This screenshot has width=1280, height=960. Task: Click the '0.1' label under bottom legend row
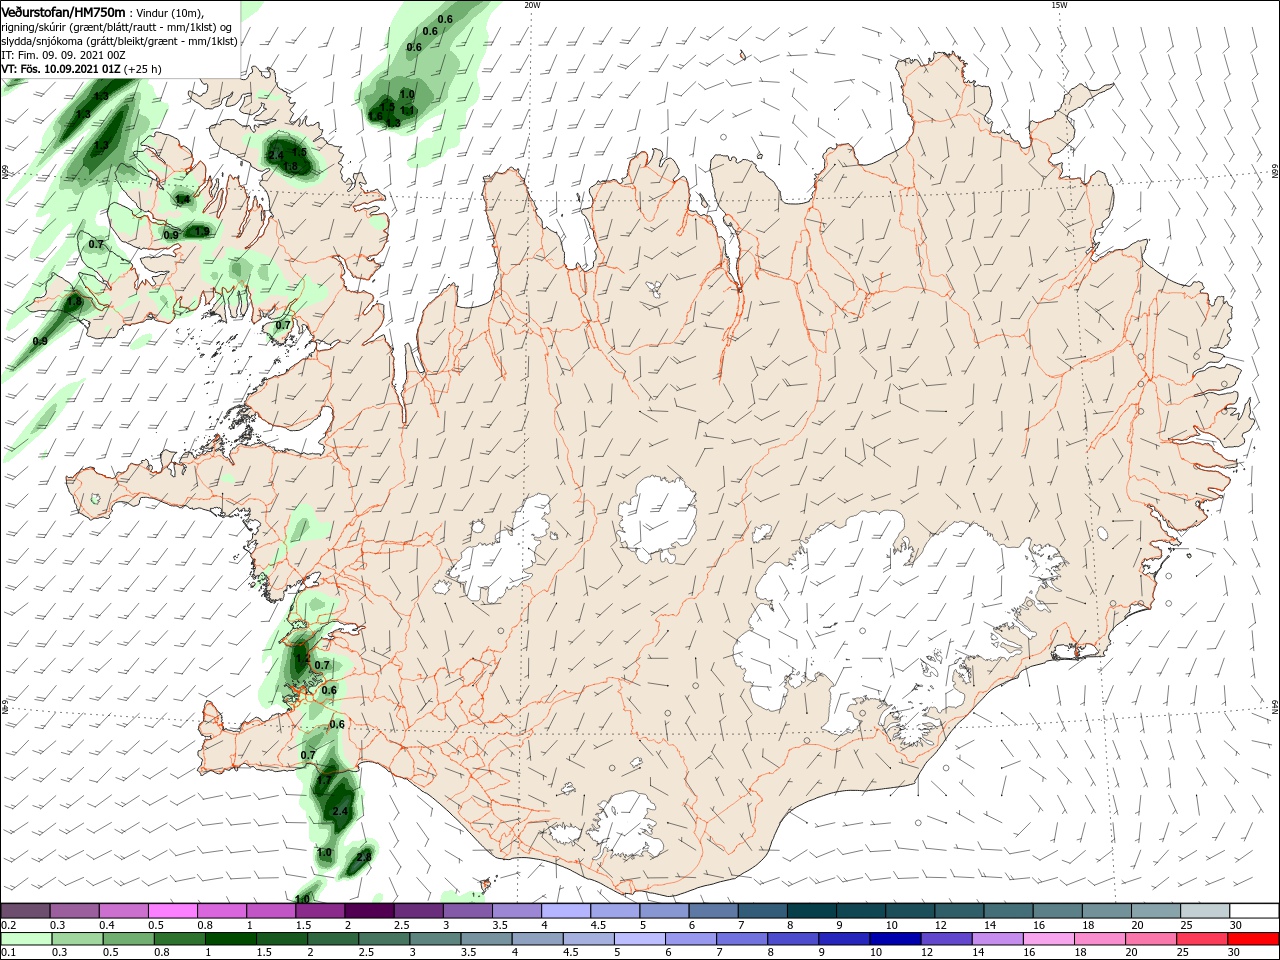(8, 953)
